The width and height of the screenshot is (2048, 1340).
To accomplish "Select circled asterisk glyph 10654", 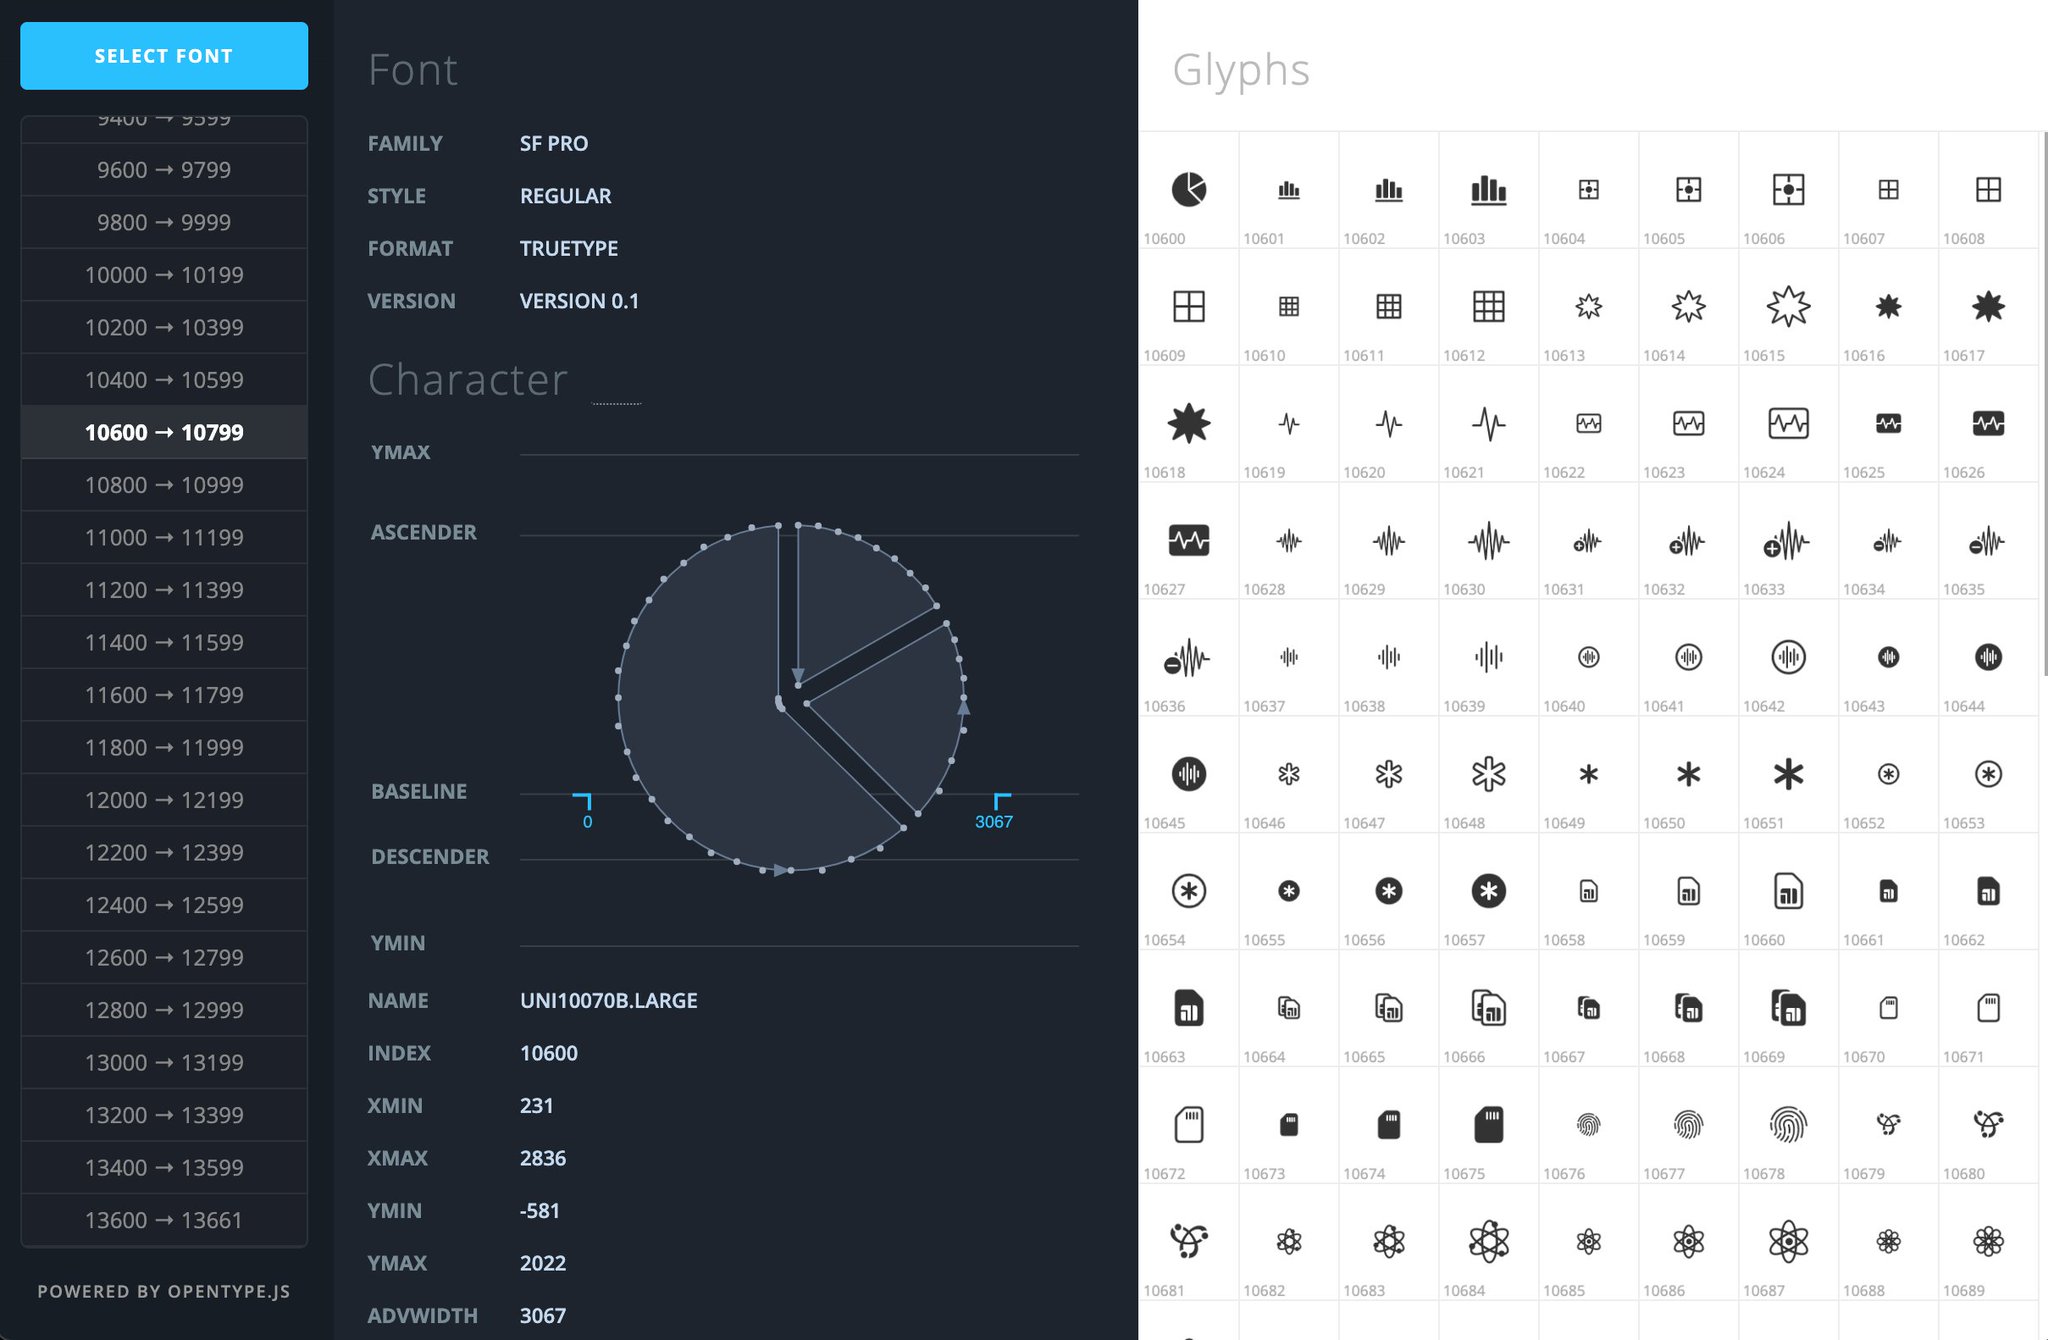I will [x=1189, y=892].
